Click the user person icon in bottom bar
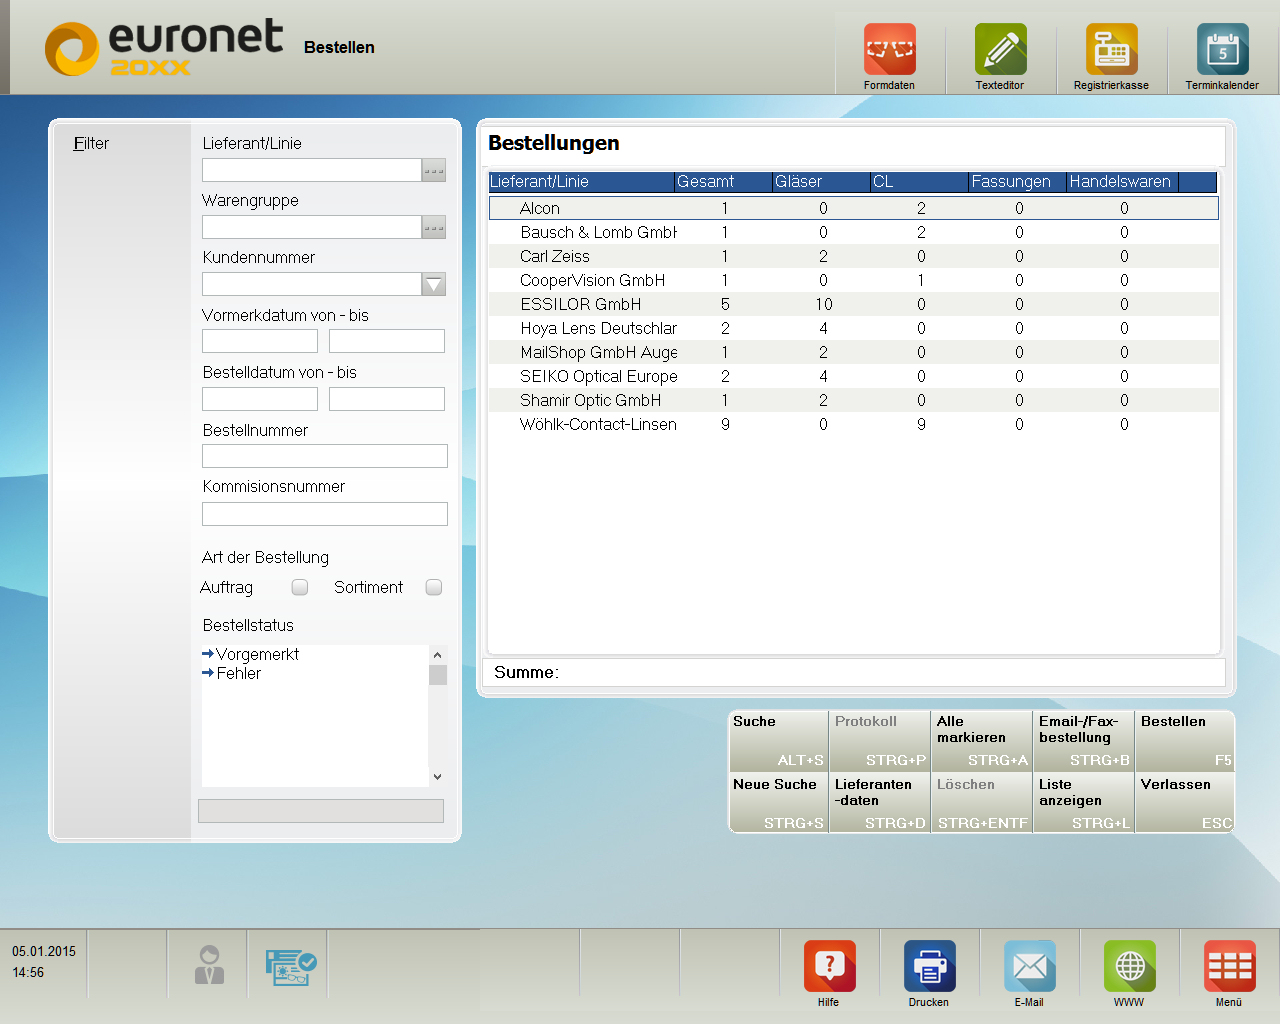1280x1024 pixels. 209,965
